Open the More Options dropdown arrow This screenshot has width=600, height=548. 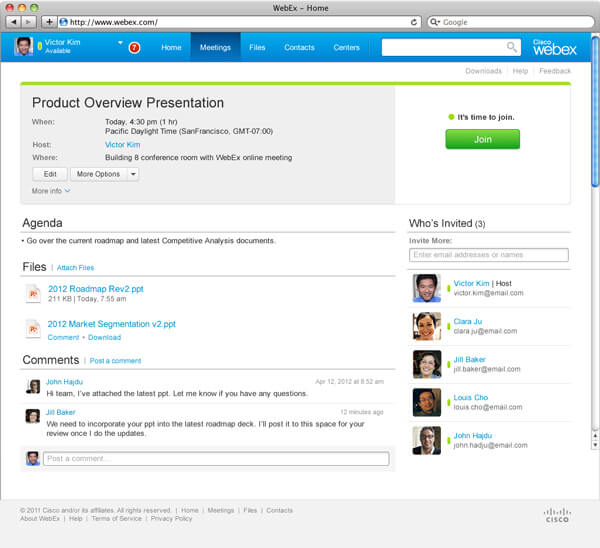133,174
